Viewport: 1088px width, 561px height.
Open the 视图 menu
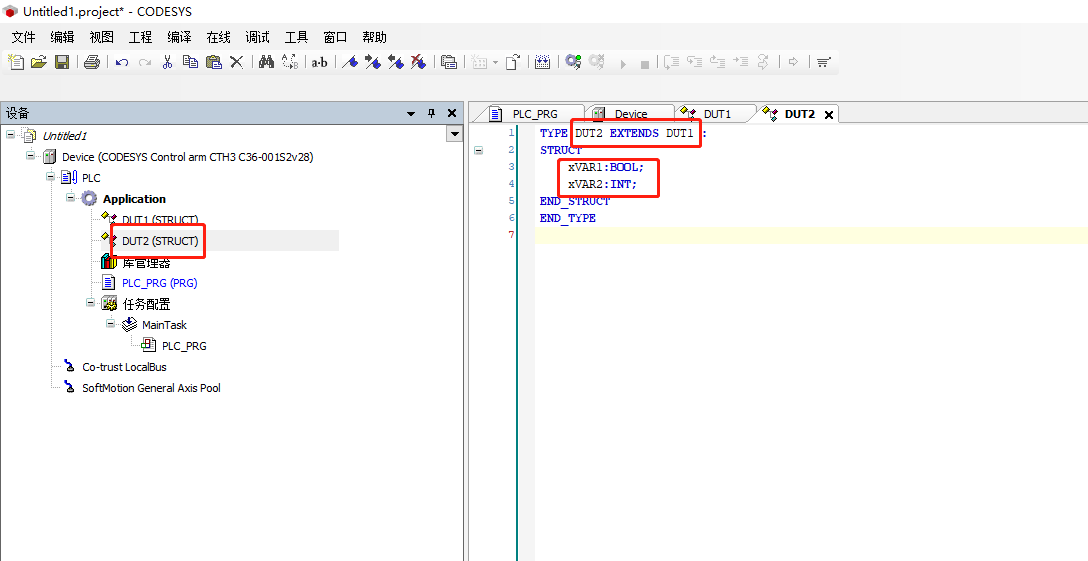(x=101, y=37)
